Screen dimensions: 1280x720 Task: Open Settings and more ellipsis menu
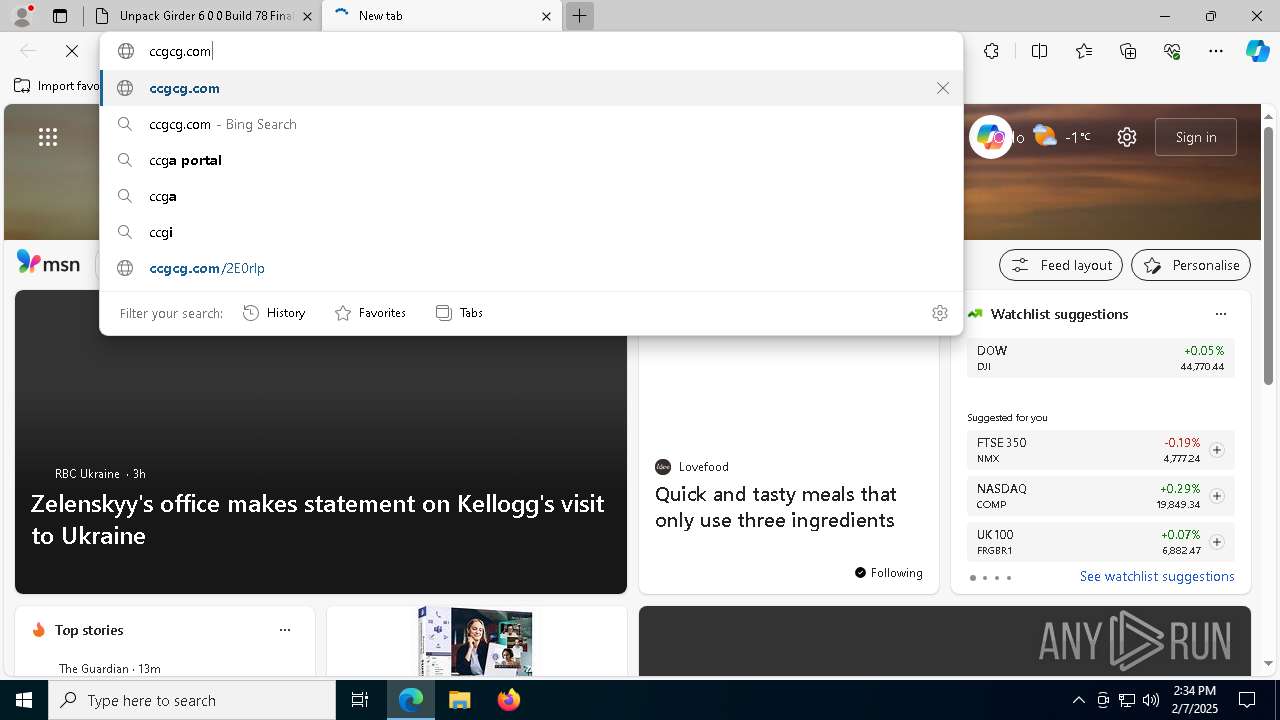point(1216,51)
